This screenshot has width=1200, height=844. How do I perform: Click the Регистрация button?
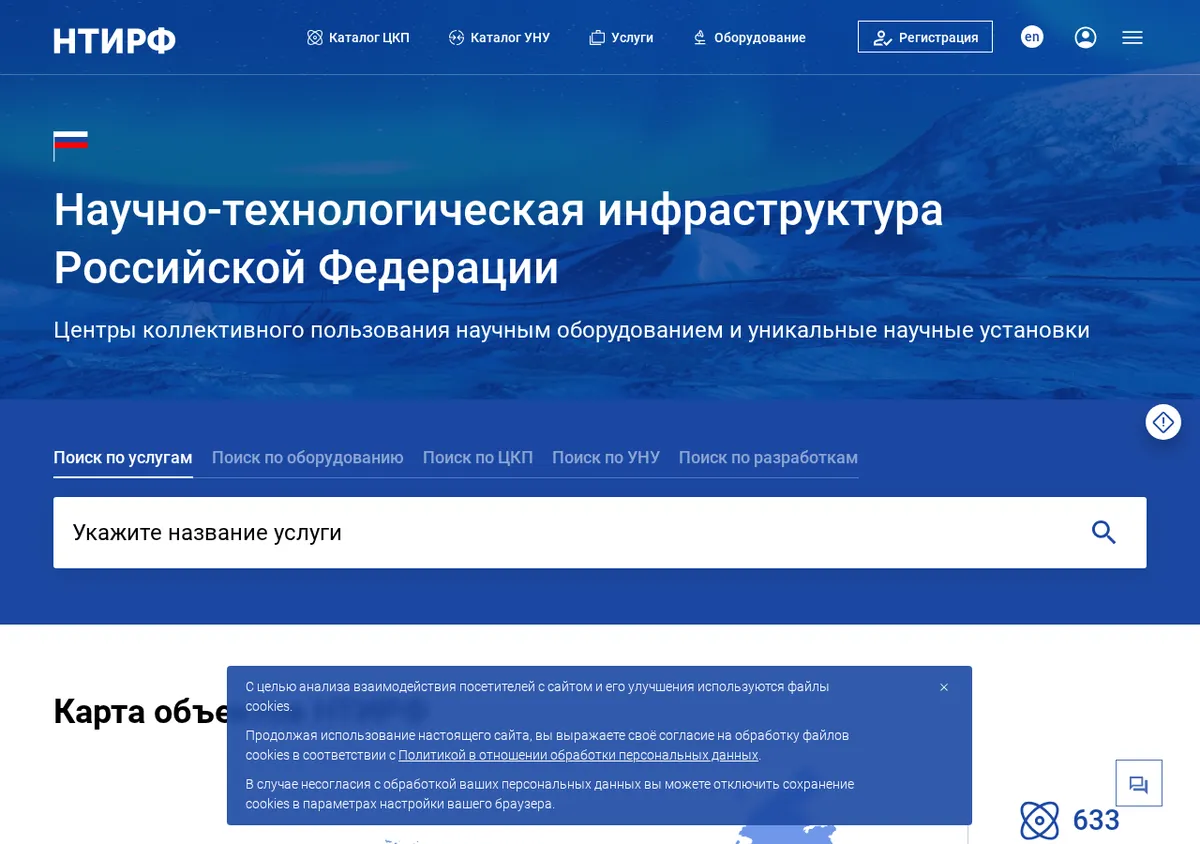pyautogui.click(x=925, y=37)
